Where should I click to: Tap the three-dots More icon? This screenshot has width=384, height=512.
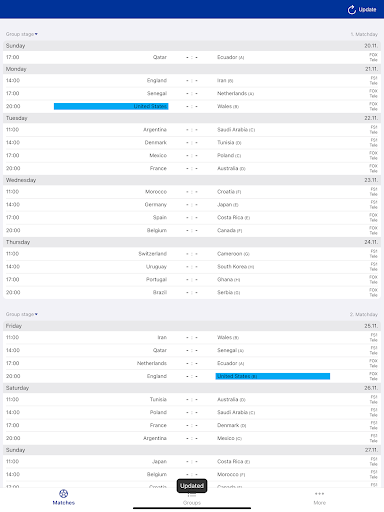click(319, 494)
